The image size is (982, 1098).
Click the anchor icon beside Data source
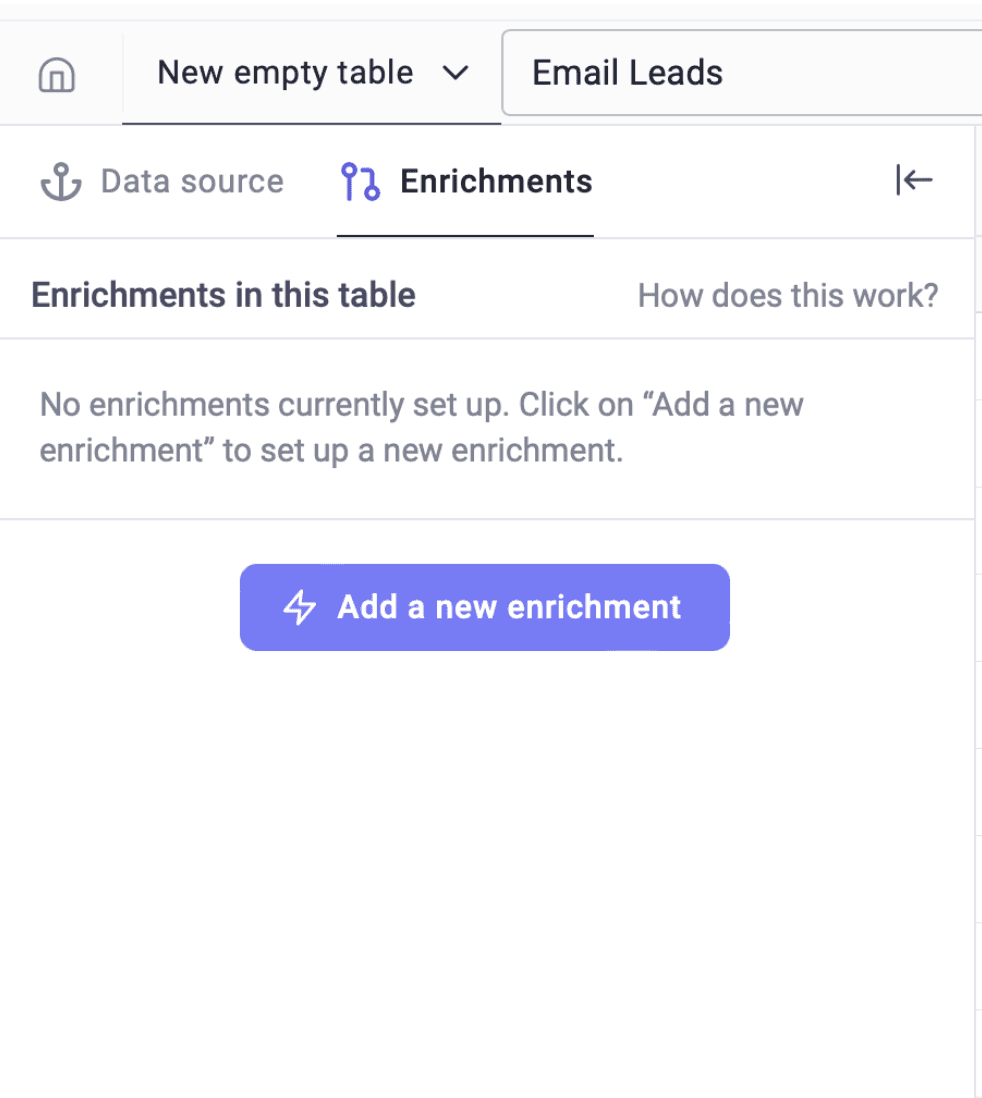click(x=61, y=181)
